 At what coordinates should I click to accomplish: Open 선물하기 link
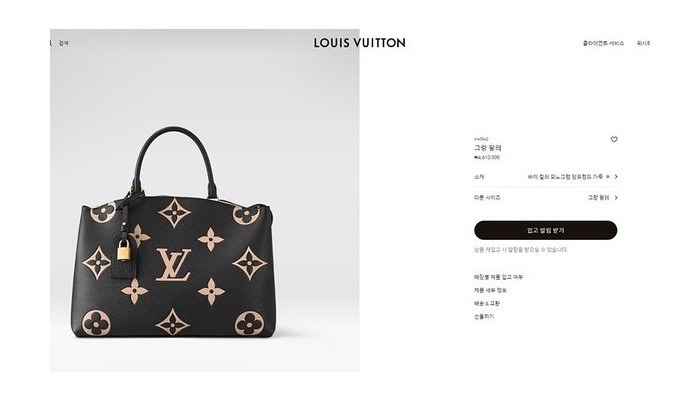[x=484, y=317]
